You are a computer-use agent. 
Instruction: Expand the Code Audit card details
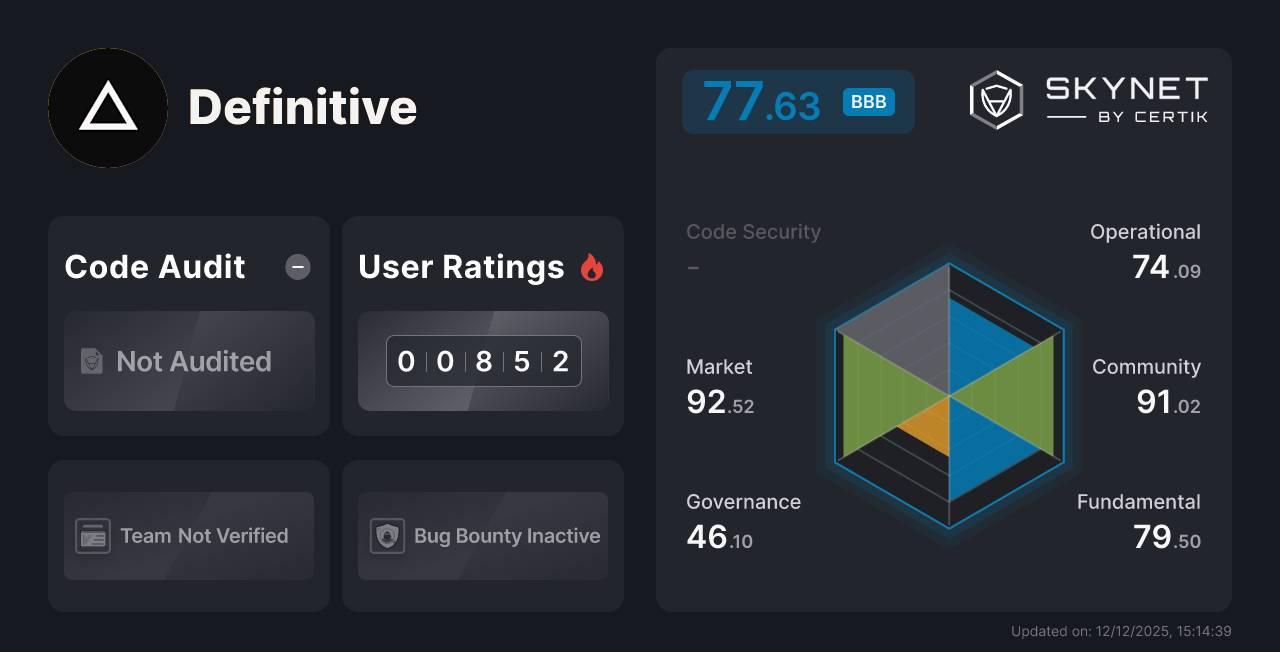click(188, 325)
